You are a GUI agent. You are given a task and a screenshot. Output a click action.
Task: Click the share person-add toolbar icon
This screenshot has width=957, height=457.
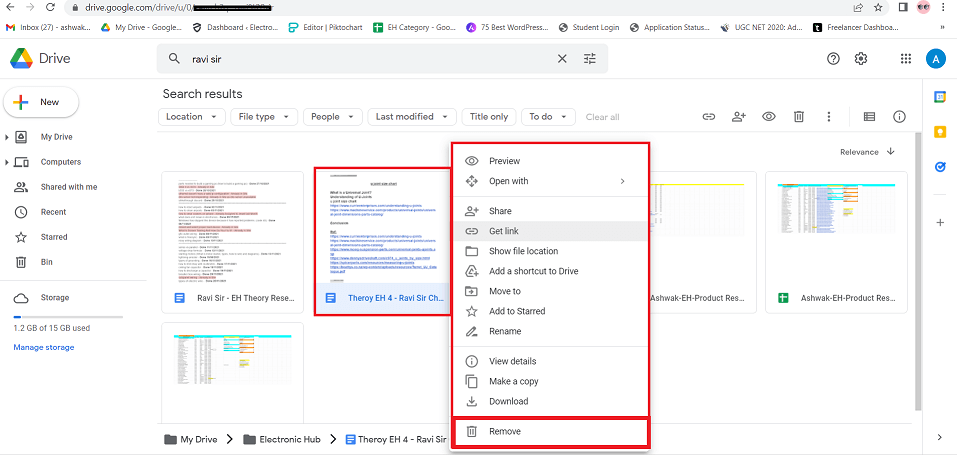739,117
